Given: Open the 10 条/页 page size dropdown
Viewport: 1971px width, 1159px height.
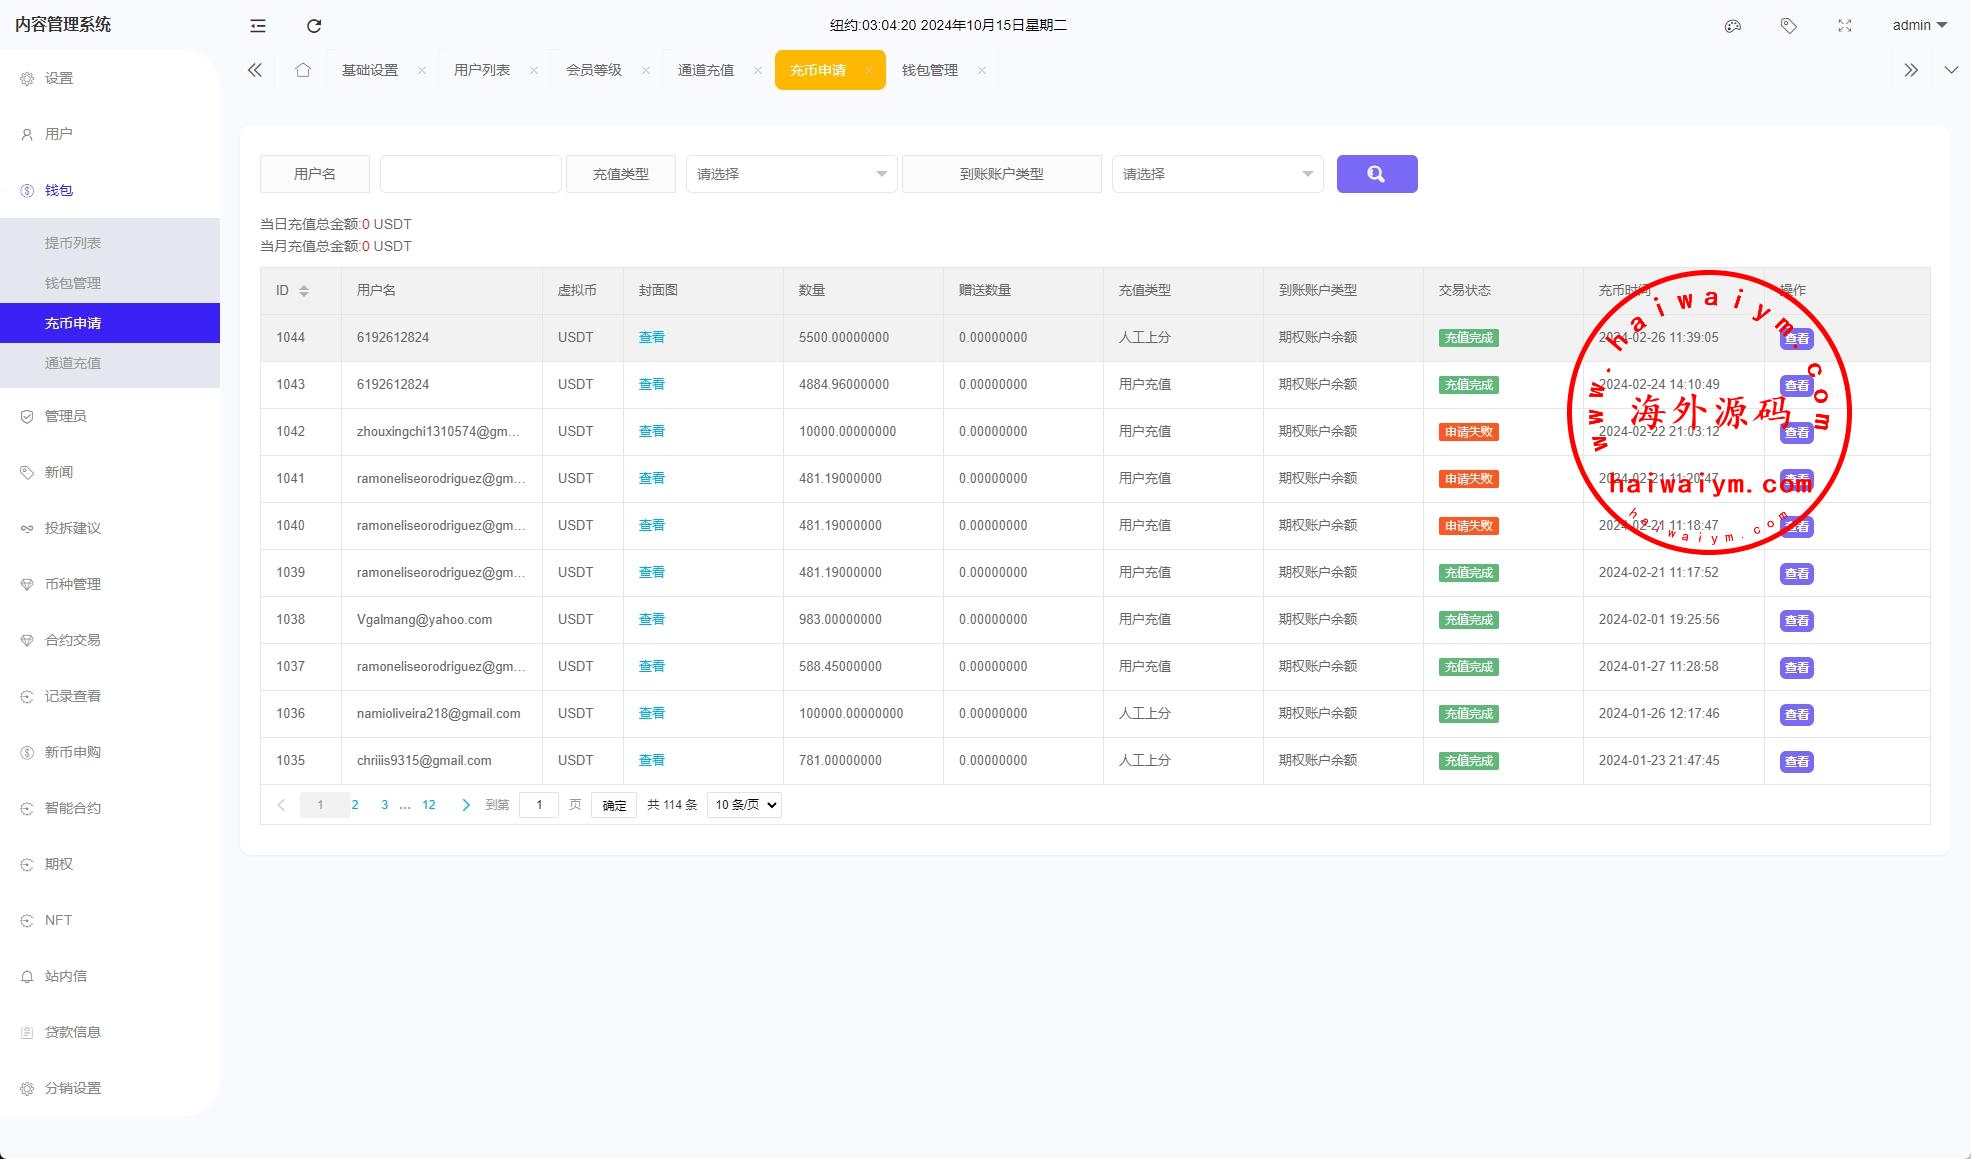Looking at the screenshot, I should tap(744, 805).
